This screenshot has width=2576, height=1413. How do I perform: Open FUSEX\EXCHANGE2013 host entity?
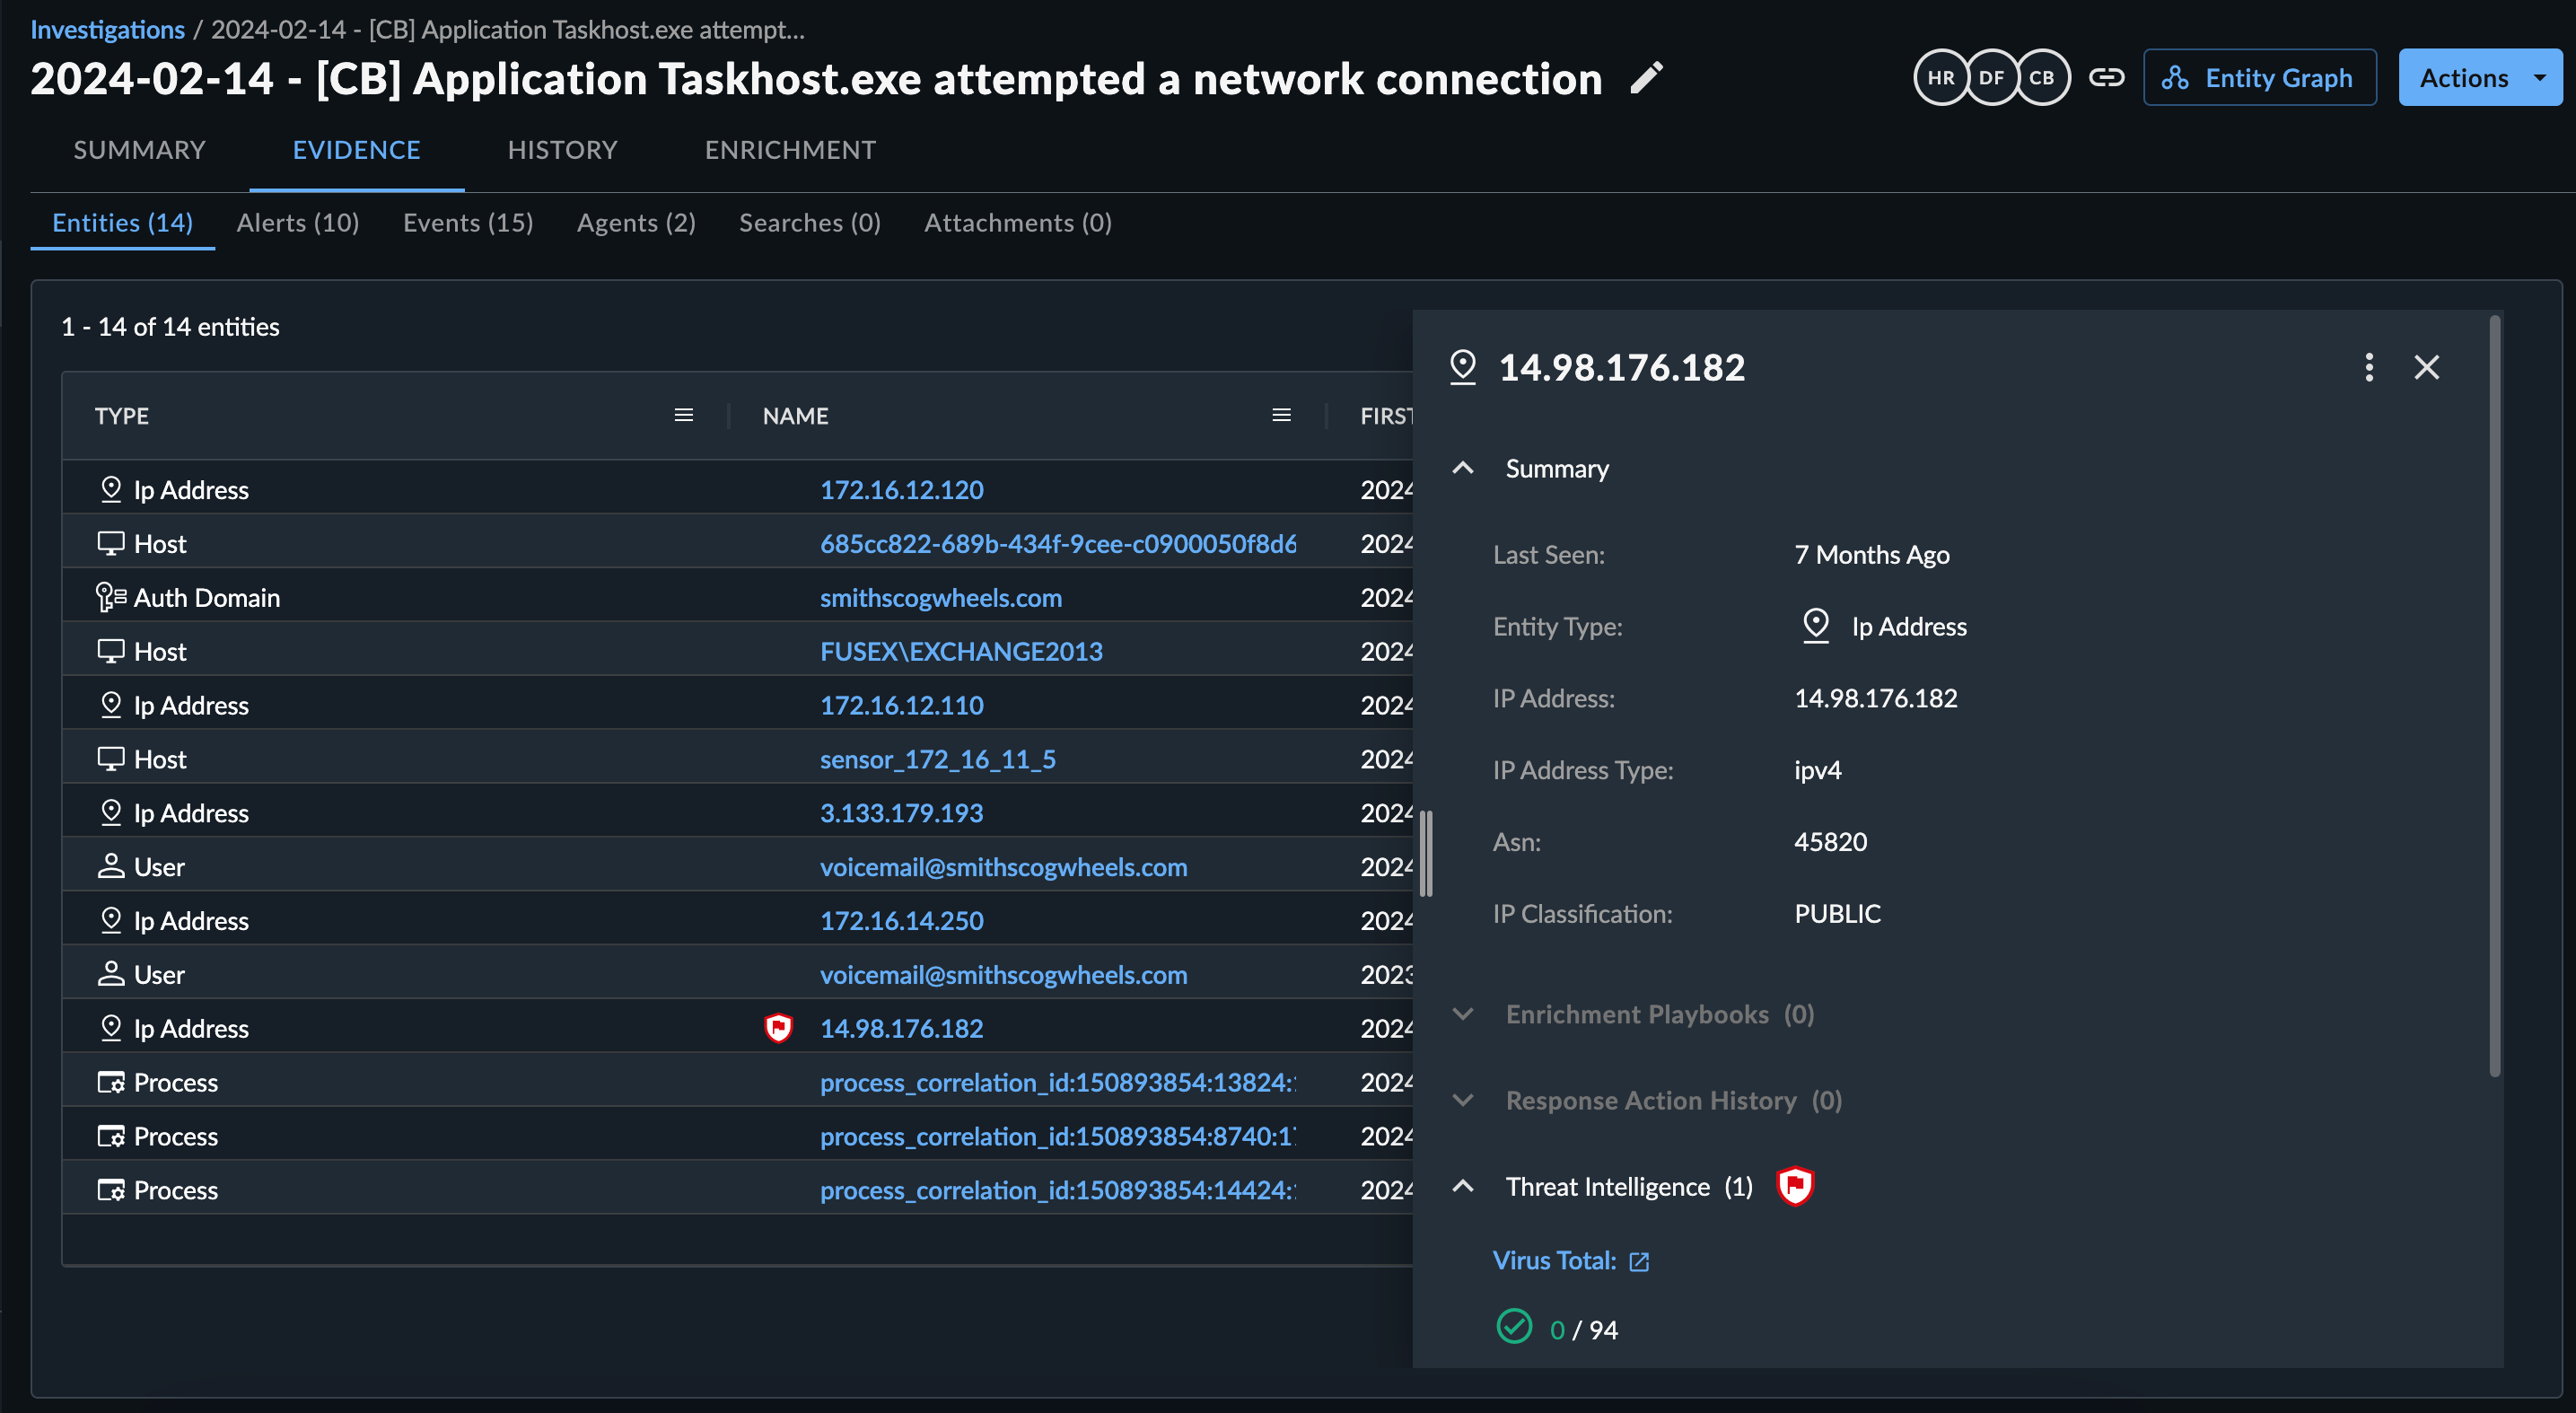[961, 652]
